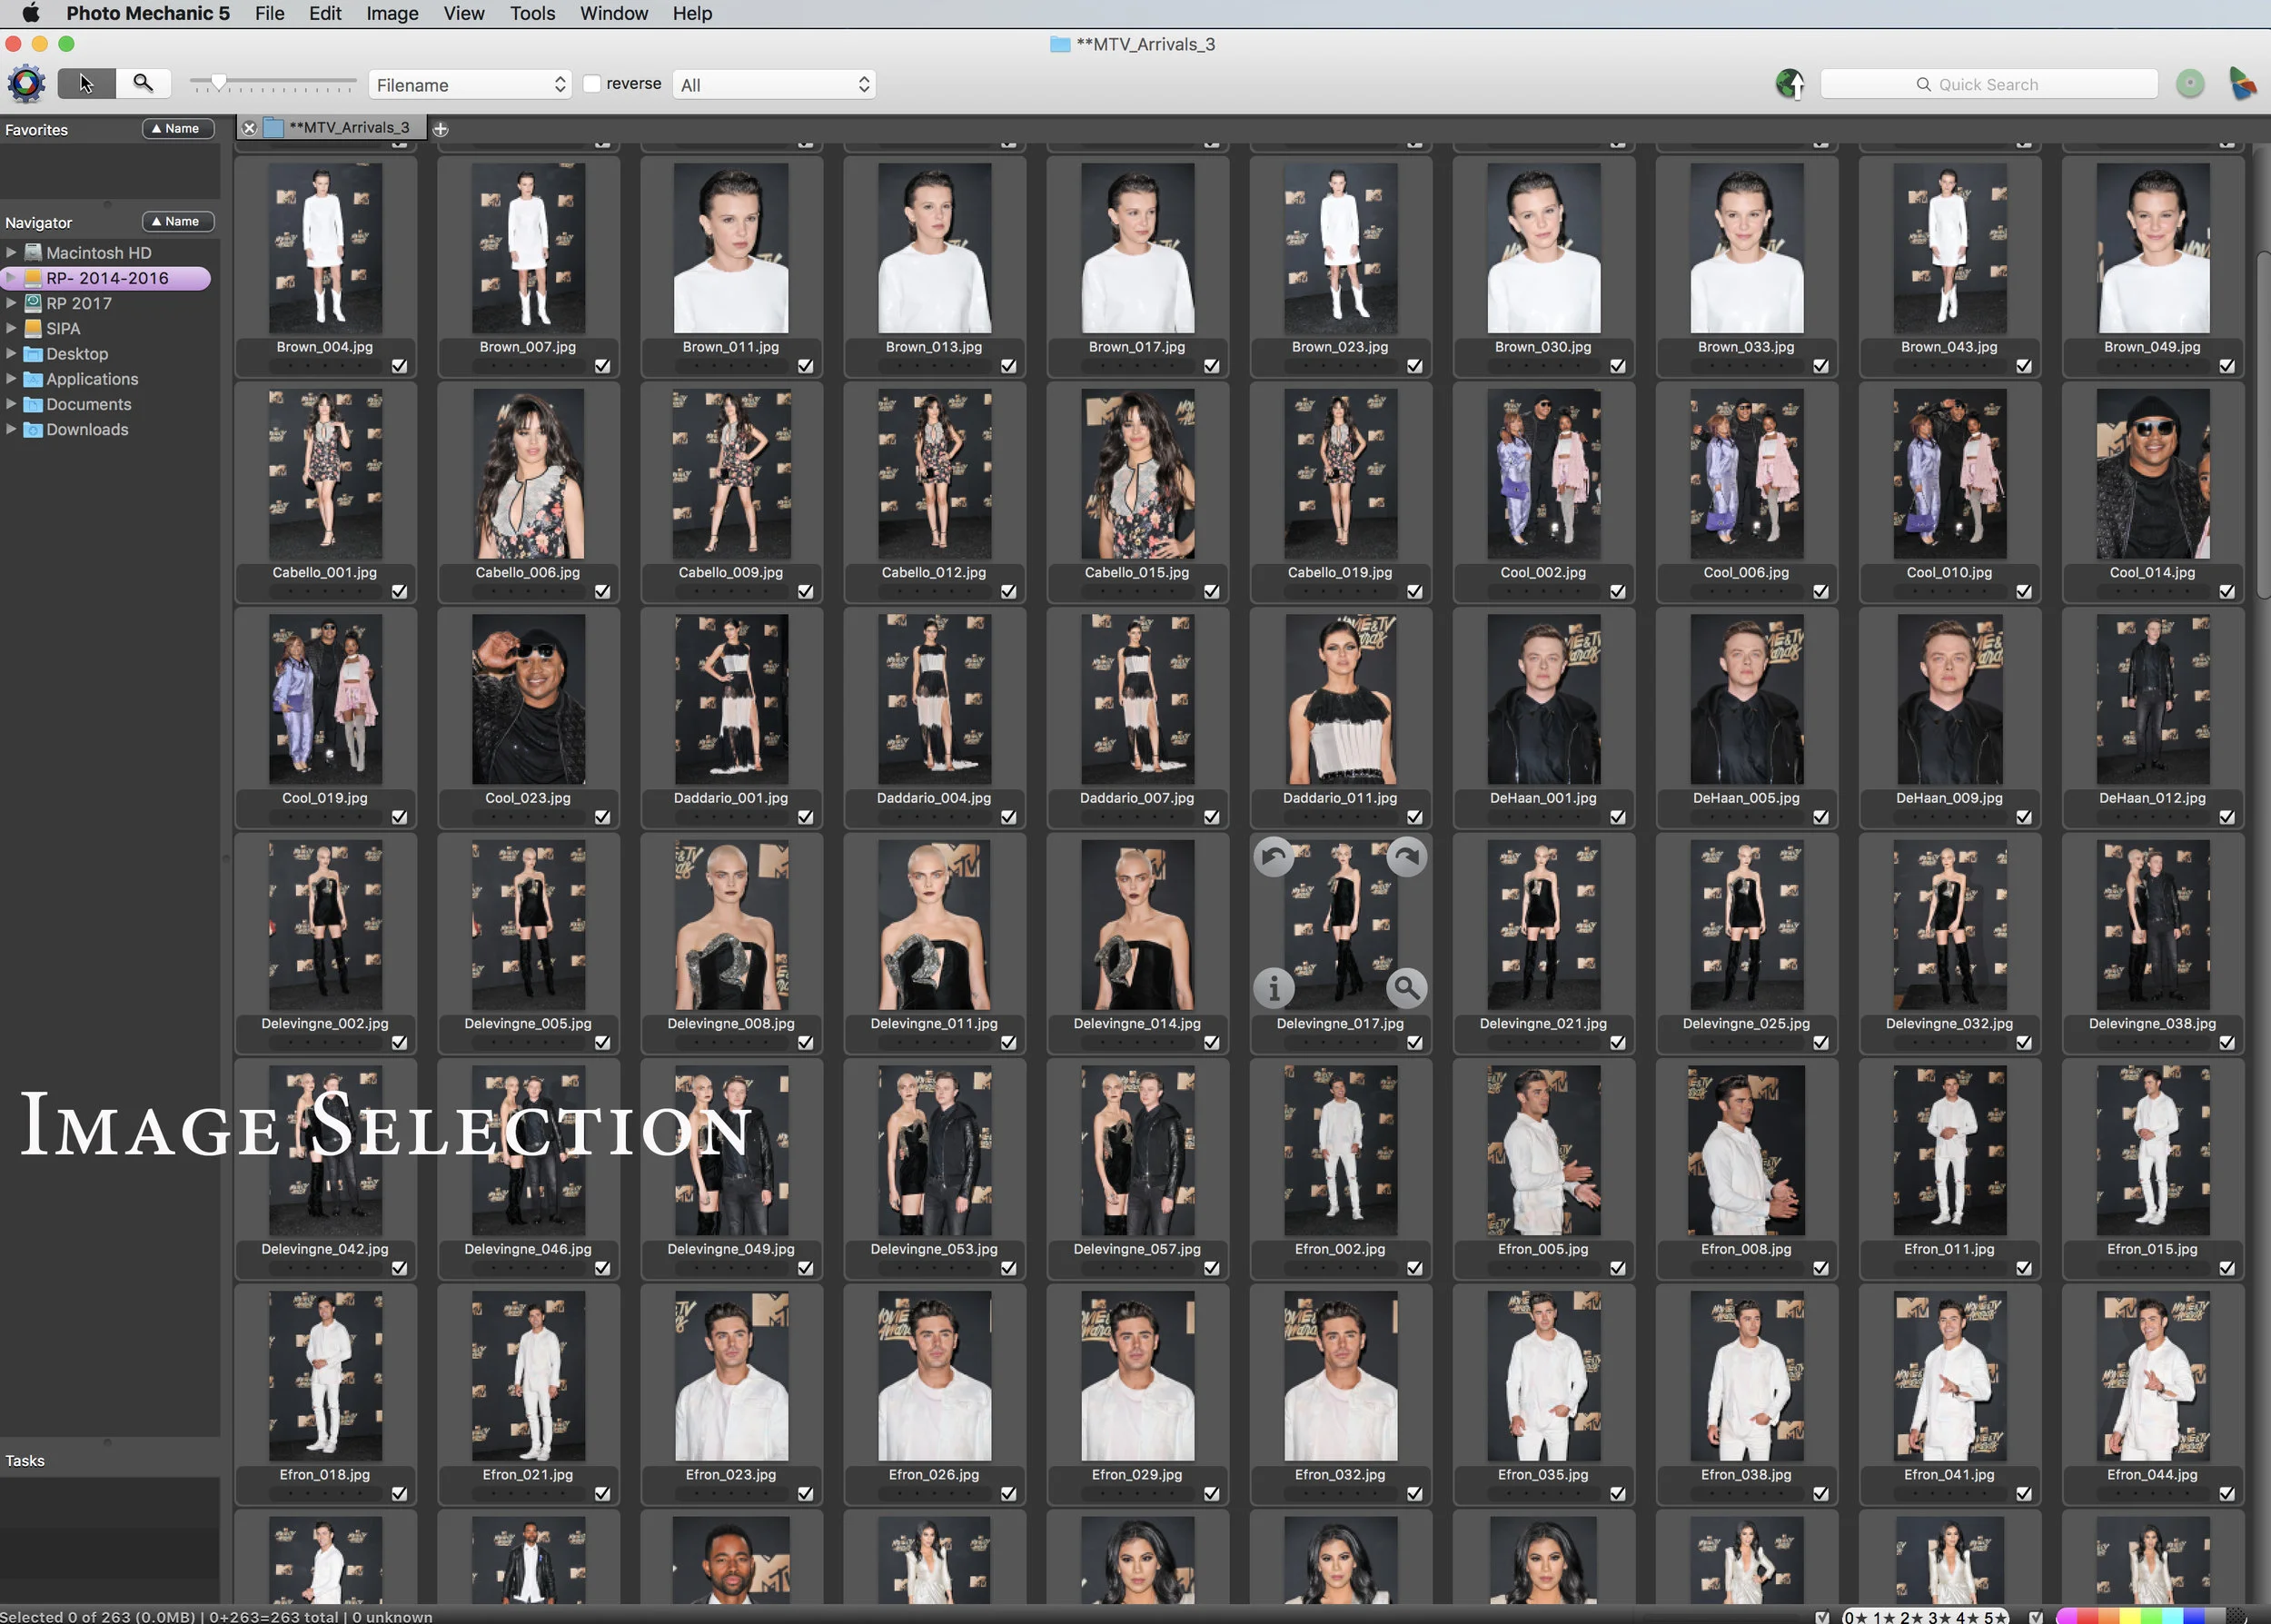Click the Downloads folder icon
The height and width of the screenshot is (1624, 2271).
pyautogui.click(x=33, y=429)
